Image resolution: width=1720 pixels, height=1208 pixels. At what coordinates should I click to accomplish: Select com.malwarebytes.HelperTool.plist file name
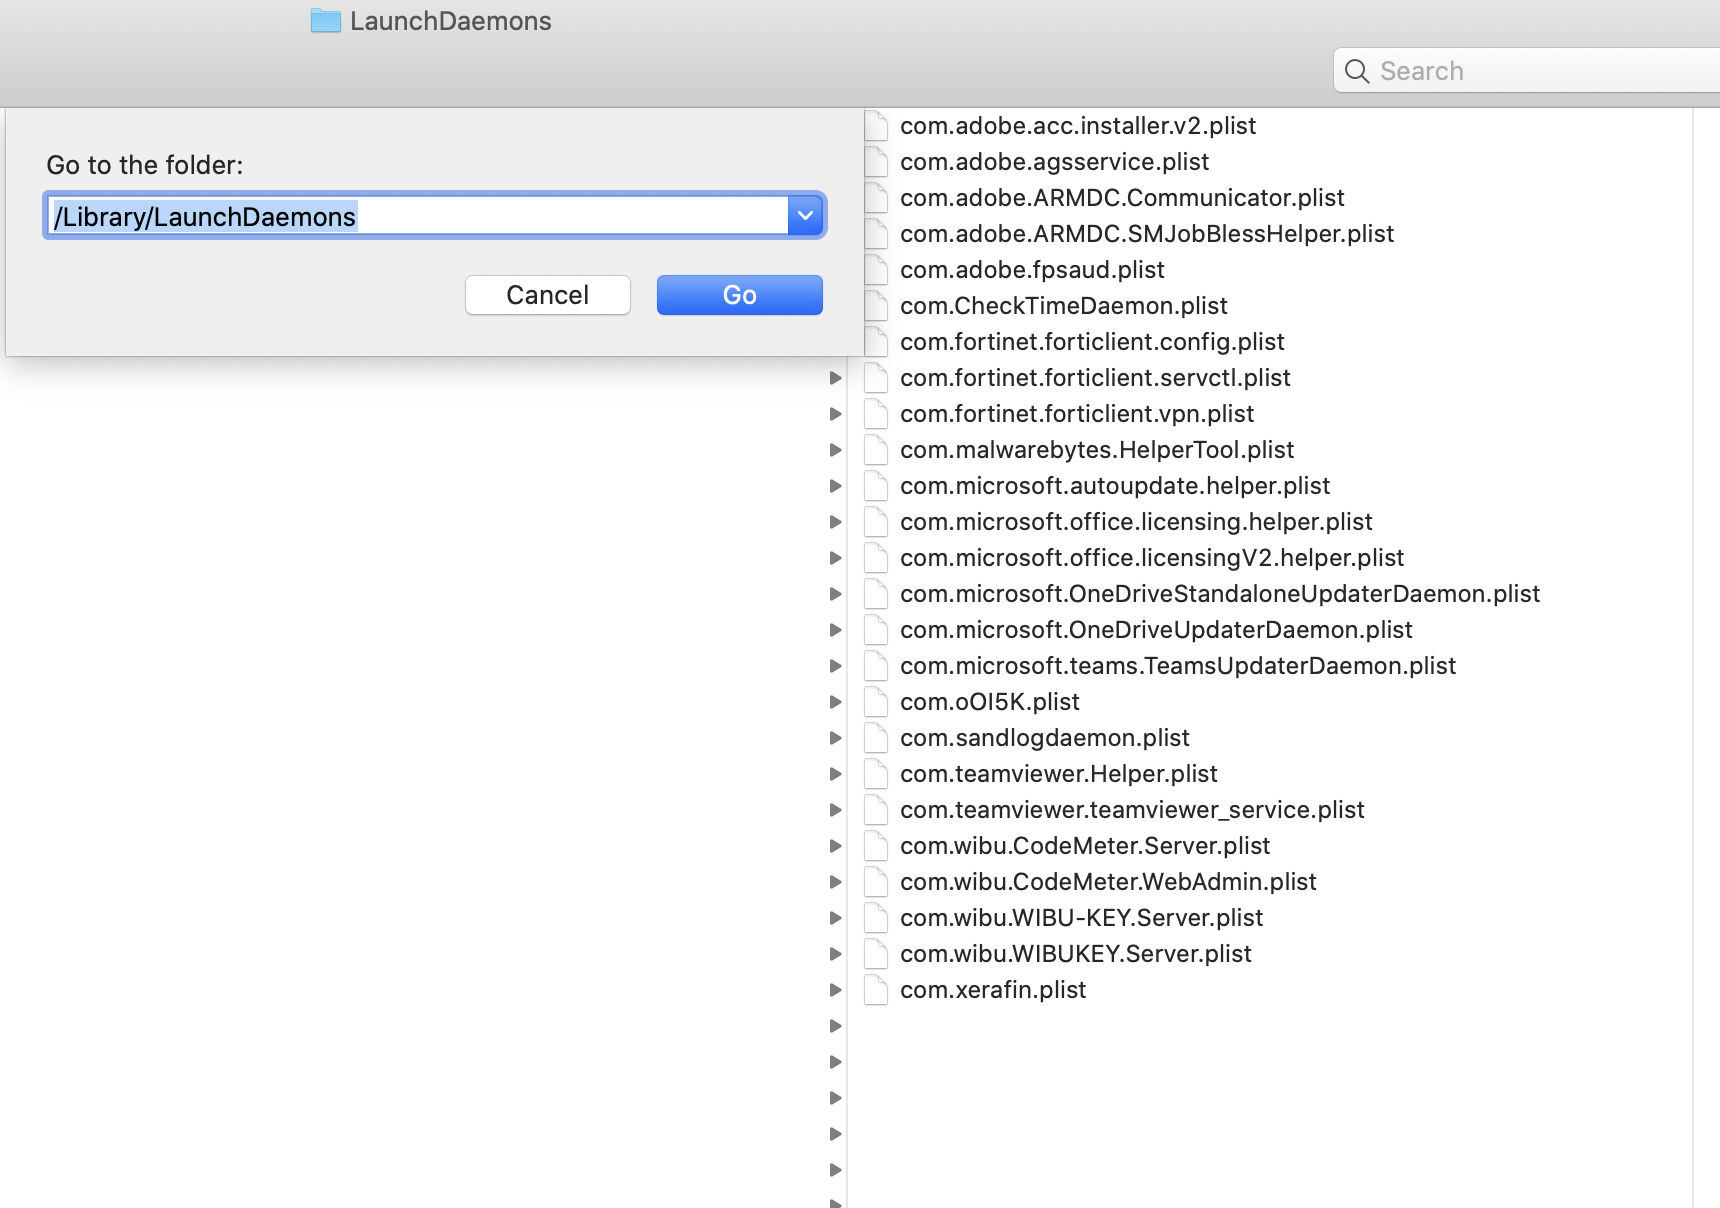coord(1097,450)
